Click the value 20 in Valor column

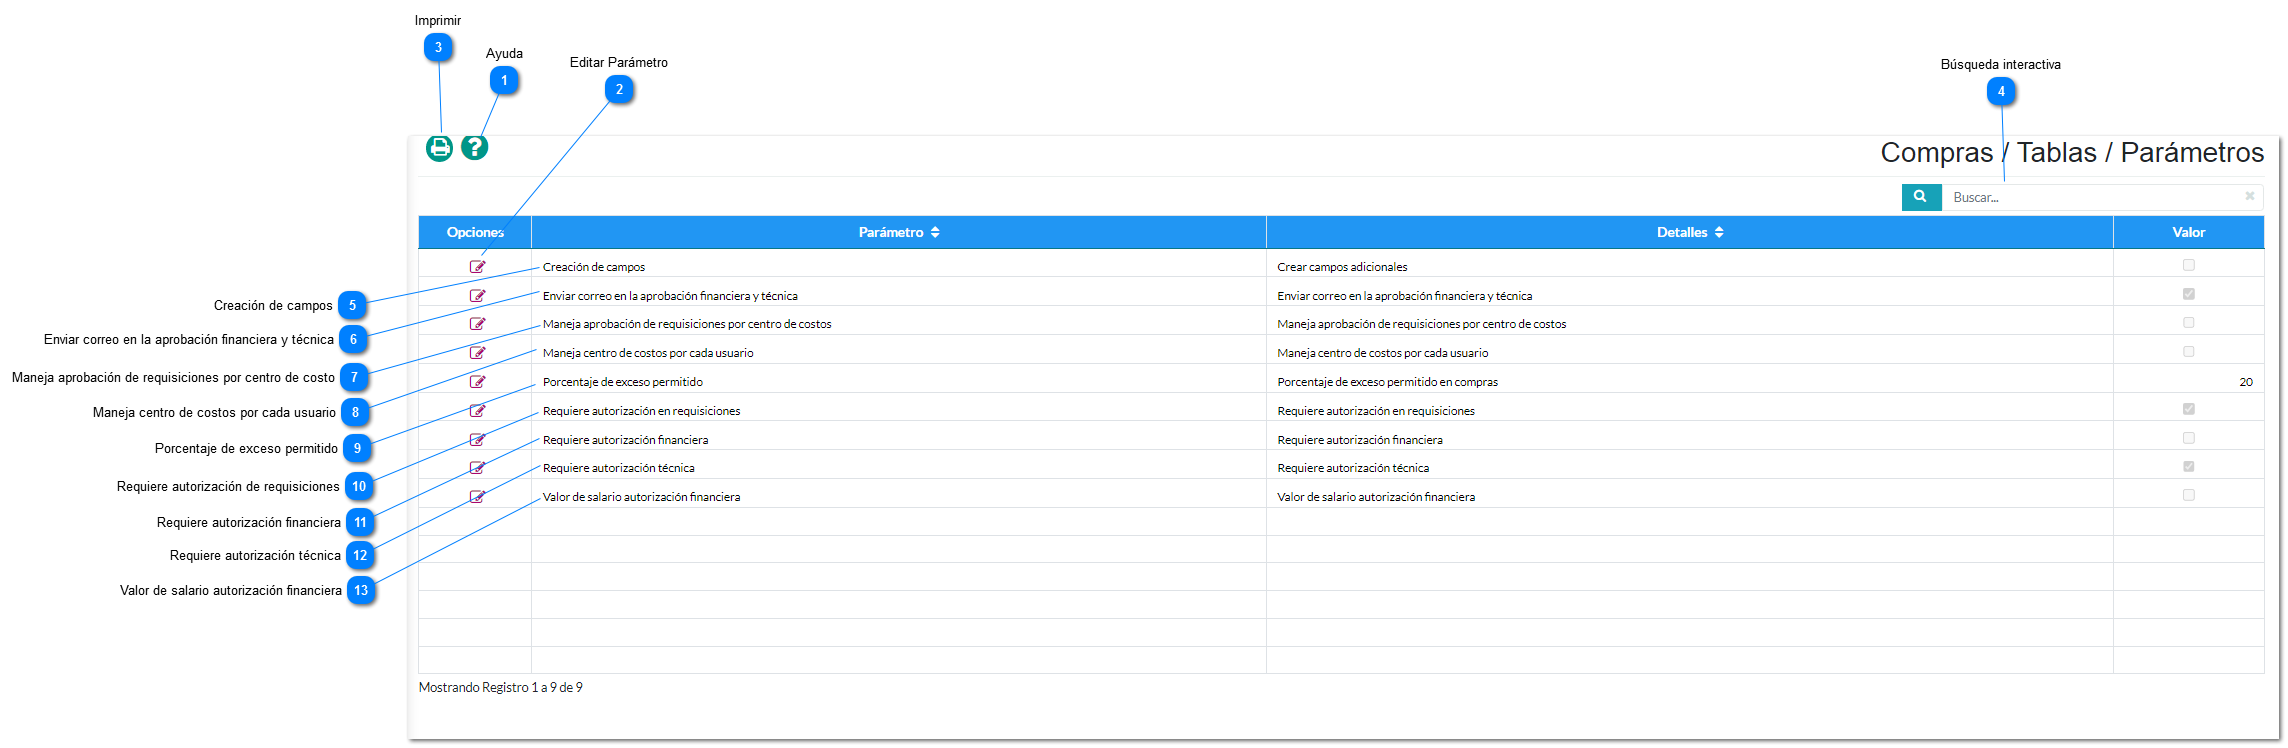point(2246,382)
